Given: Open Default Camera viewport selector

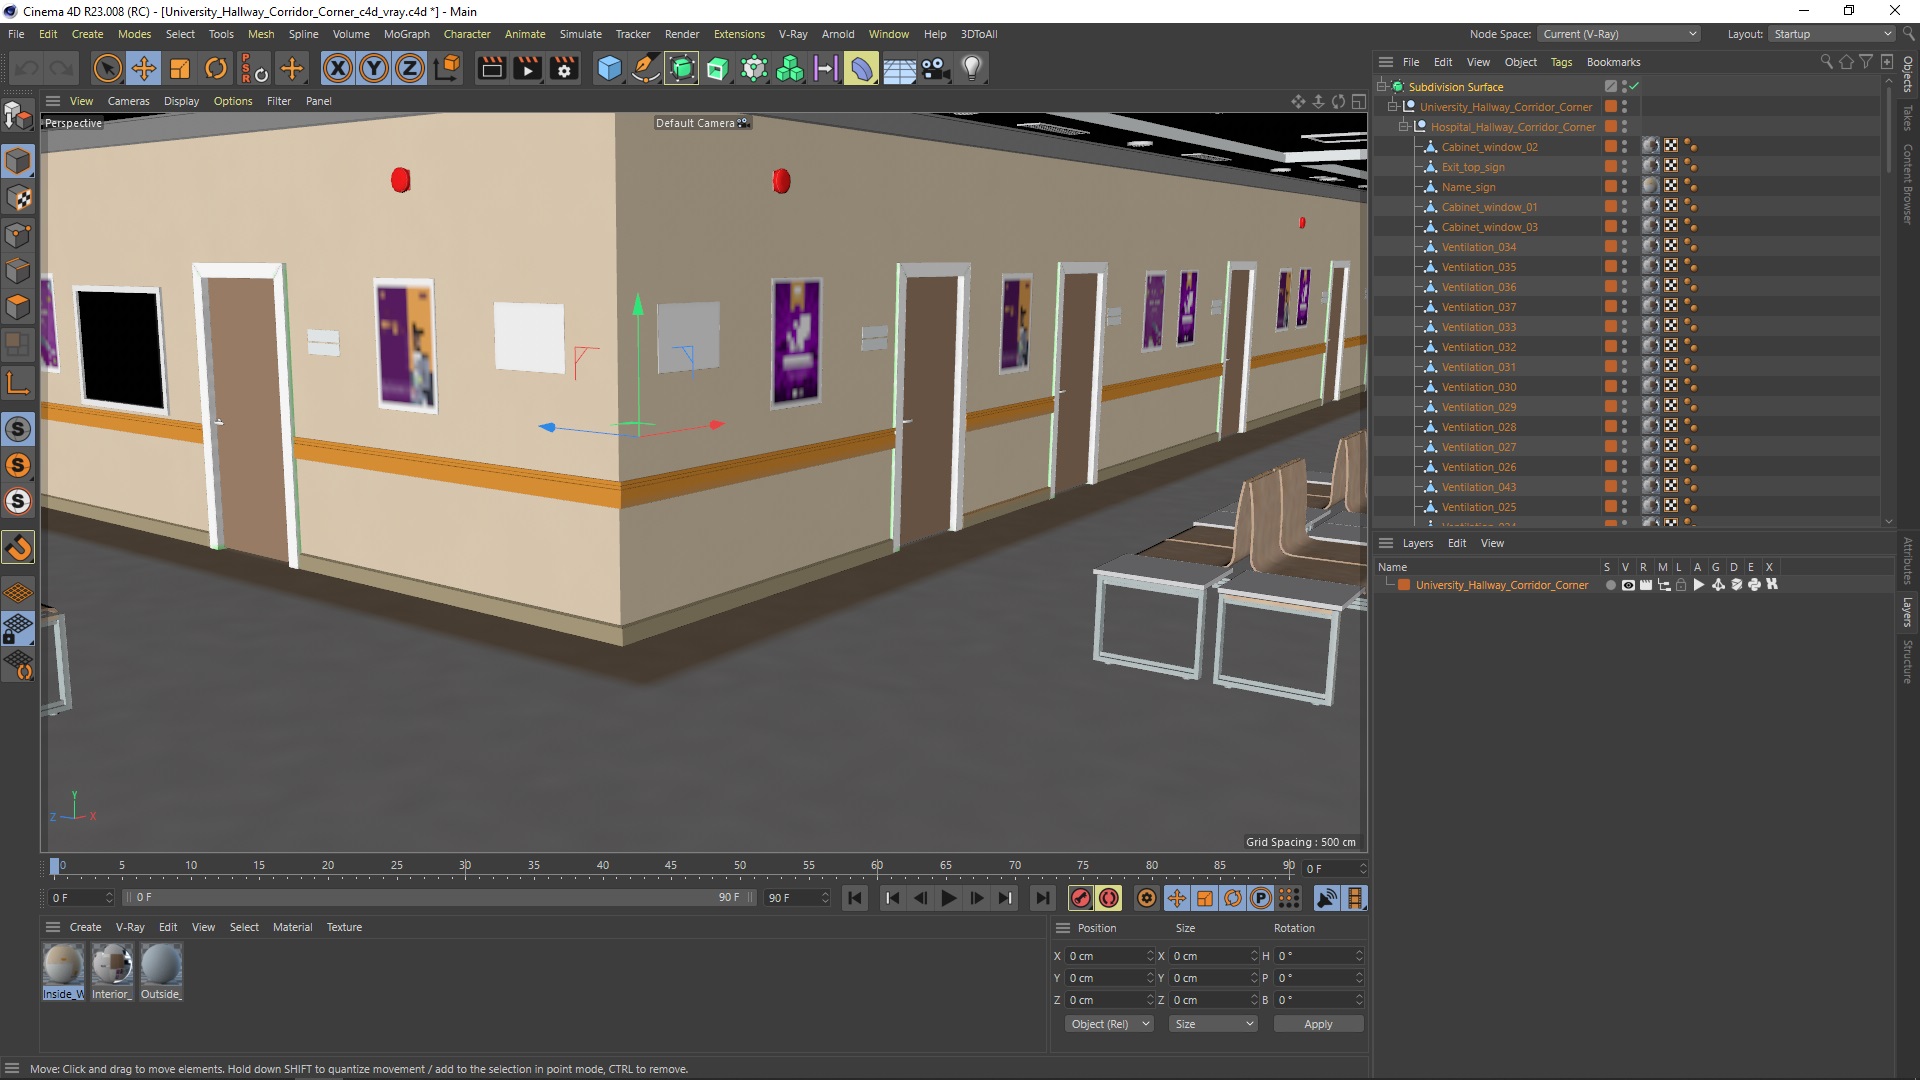Looking at the screenshot, I should (701, 123).
